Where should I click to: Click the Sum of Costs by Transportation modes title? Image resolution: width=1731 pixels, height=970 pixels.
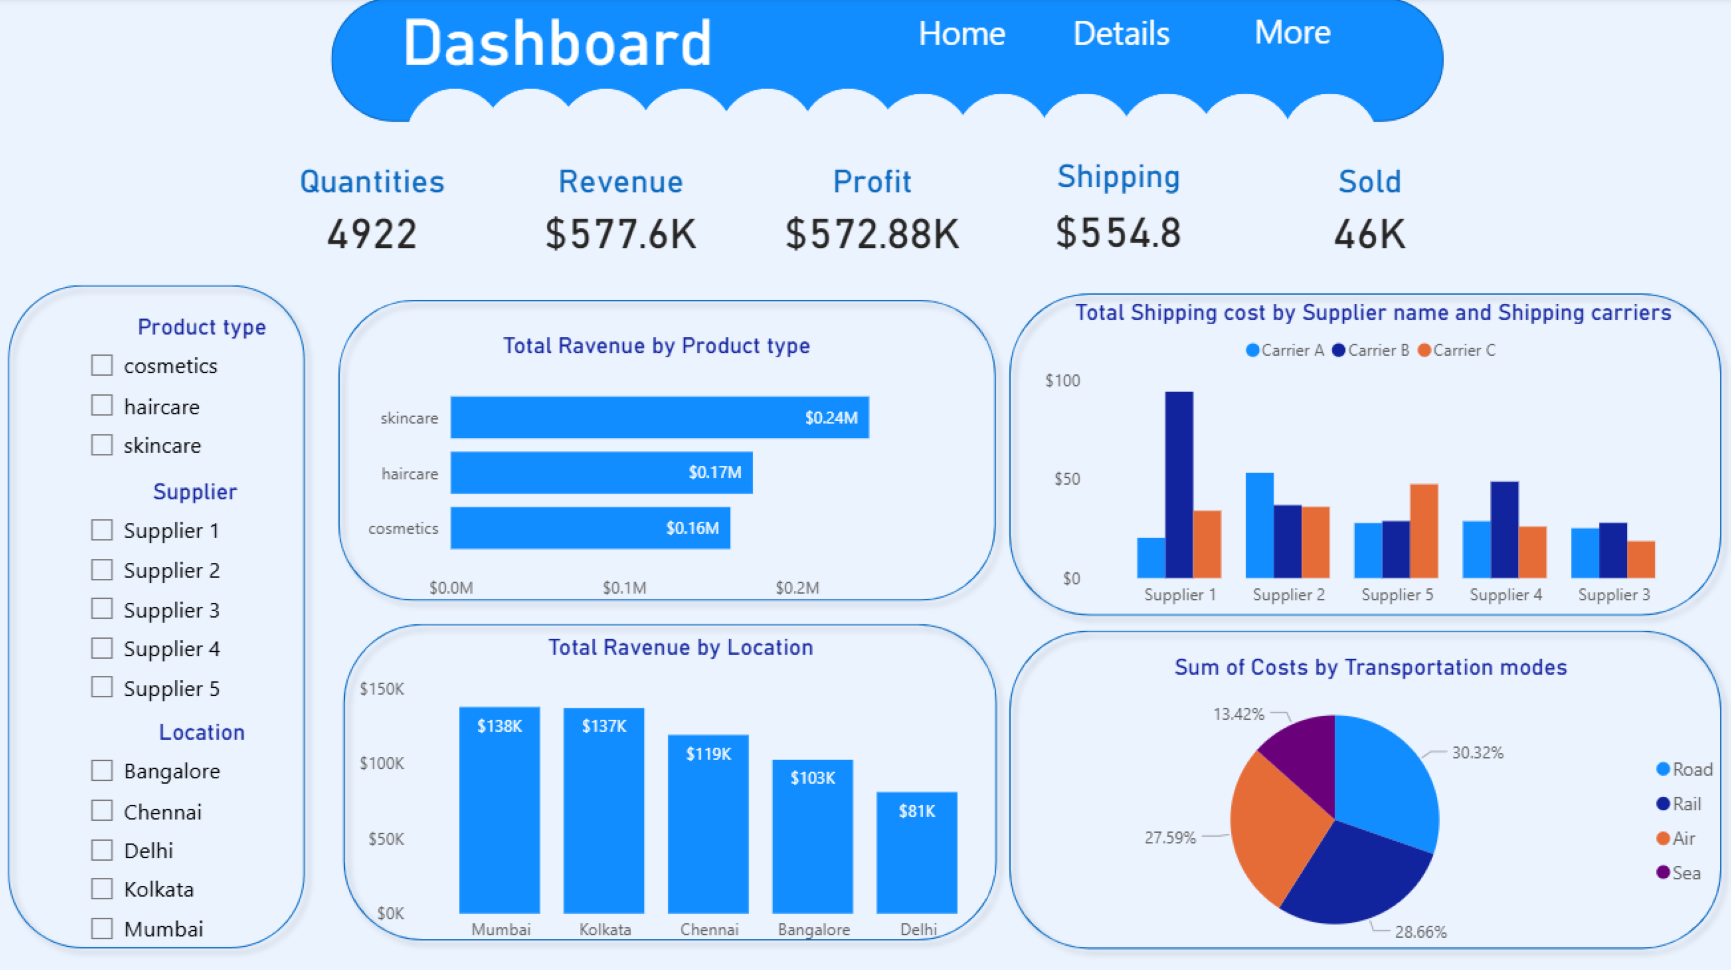1370,667
